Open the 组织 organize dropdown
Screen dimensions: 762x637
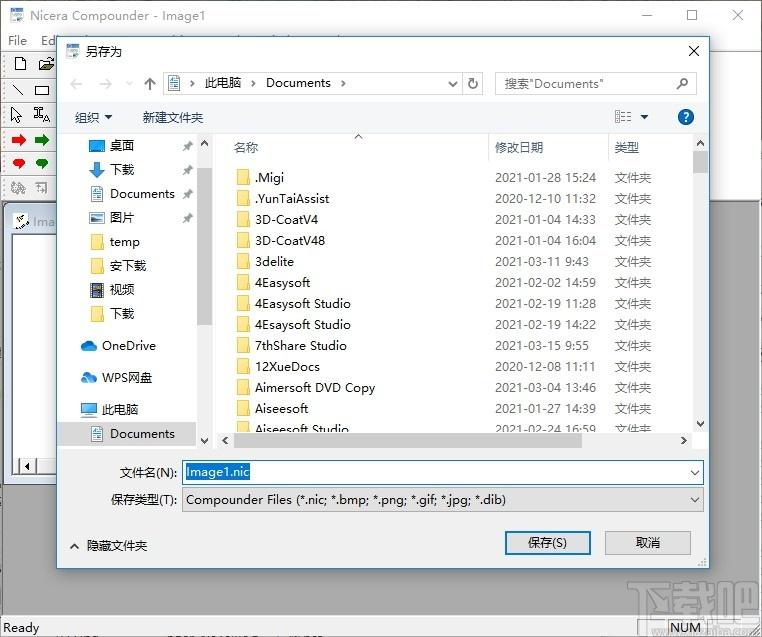tap(93, 117)
